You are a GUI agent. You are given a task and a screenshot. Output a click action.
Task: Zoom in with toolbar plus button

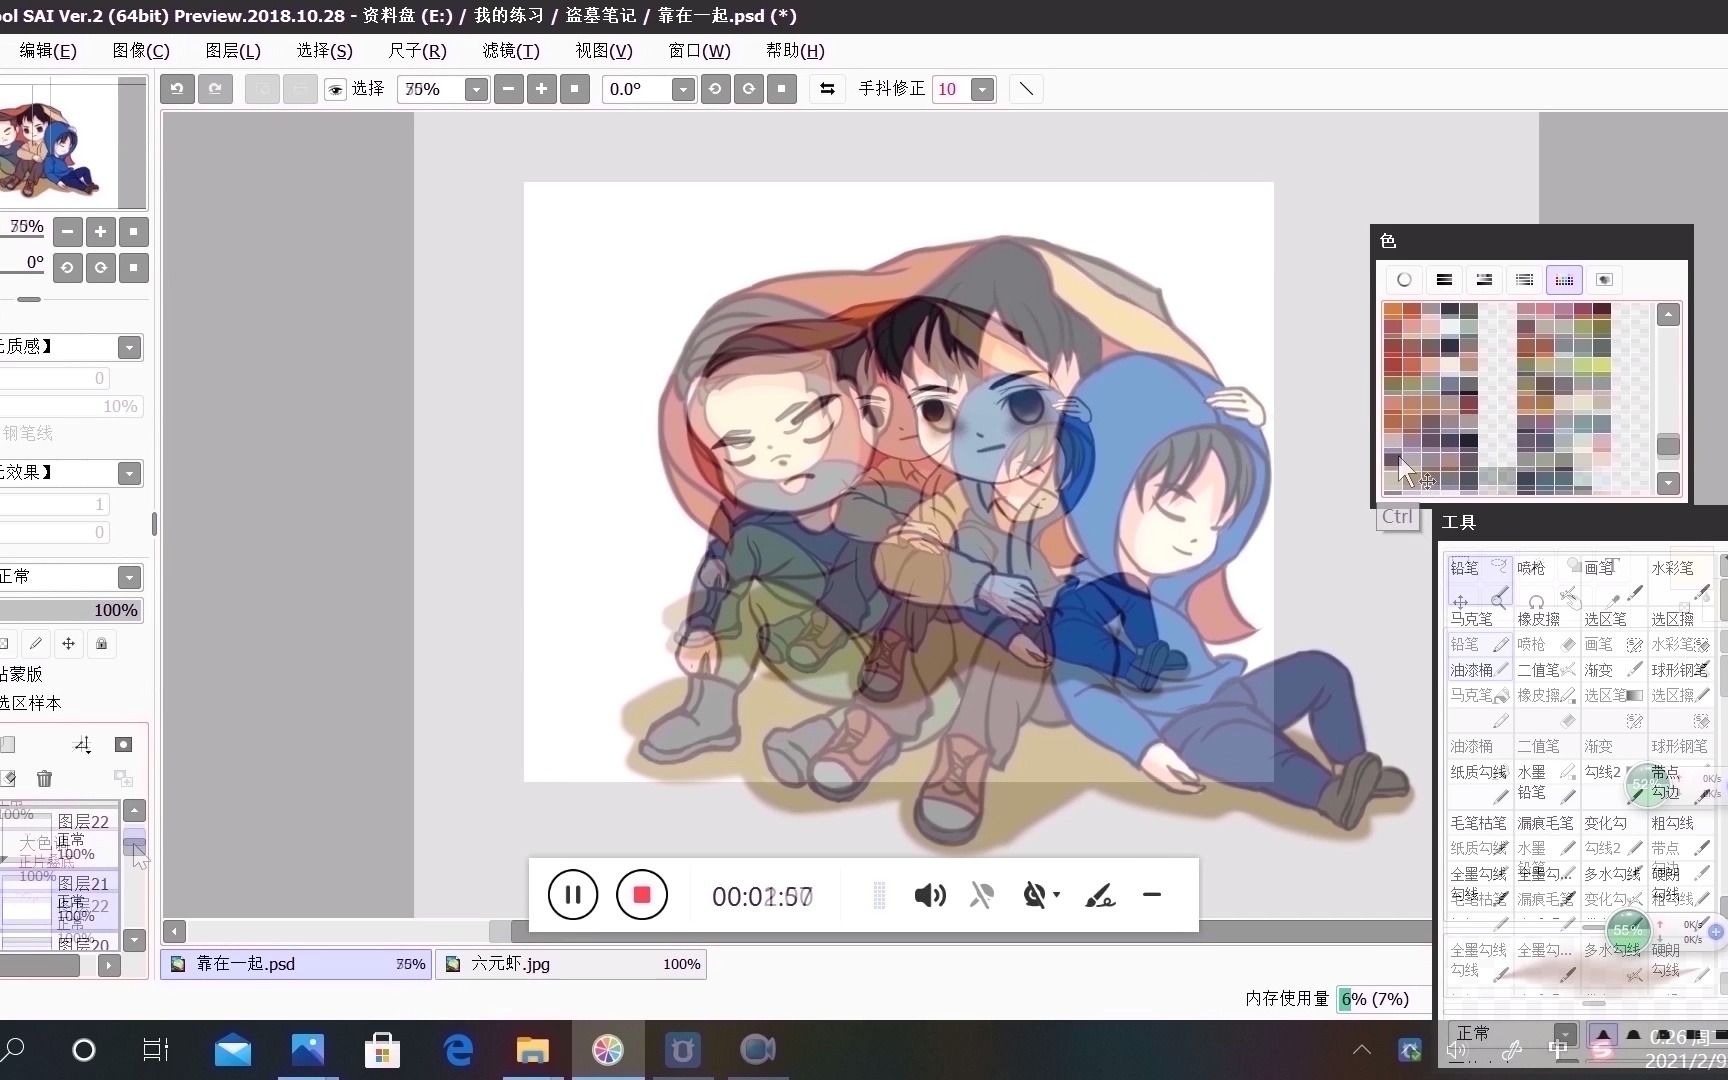[542, 89]
